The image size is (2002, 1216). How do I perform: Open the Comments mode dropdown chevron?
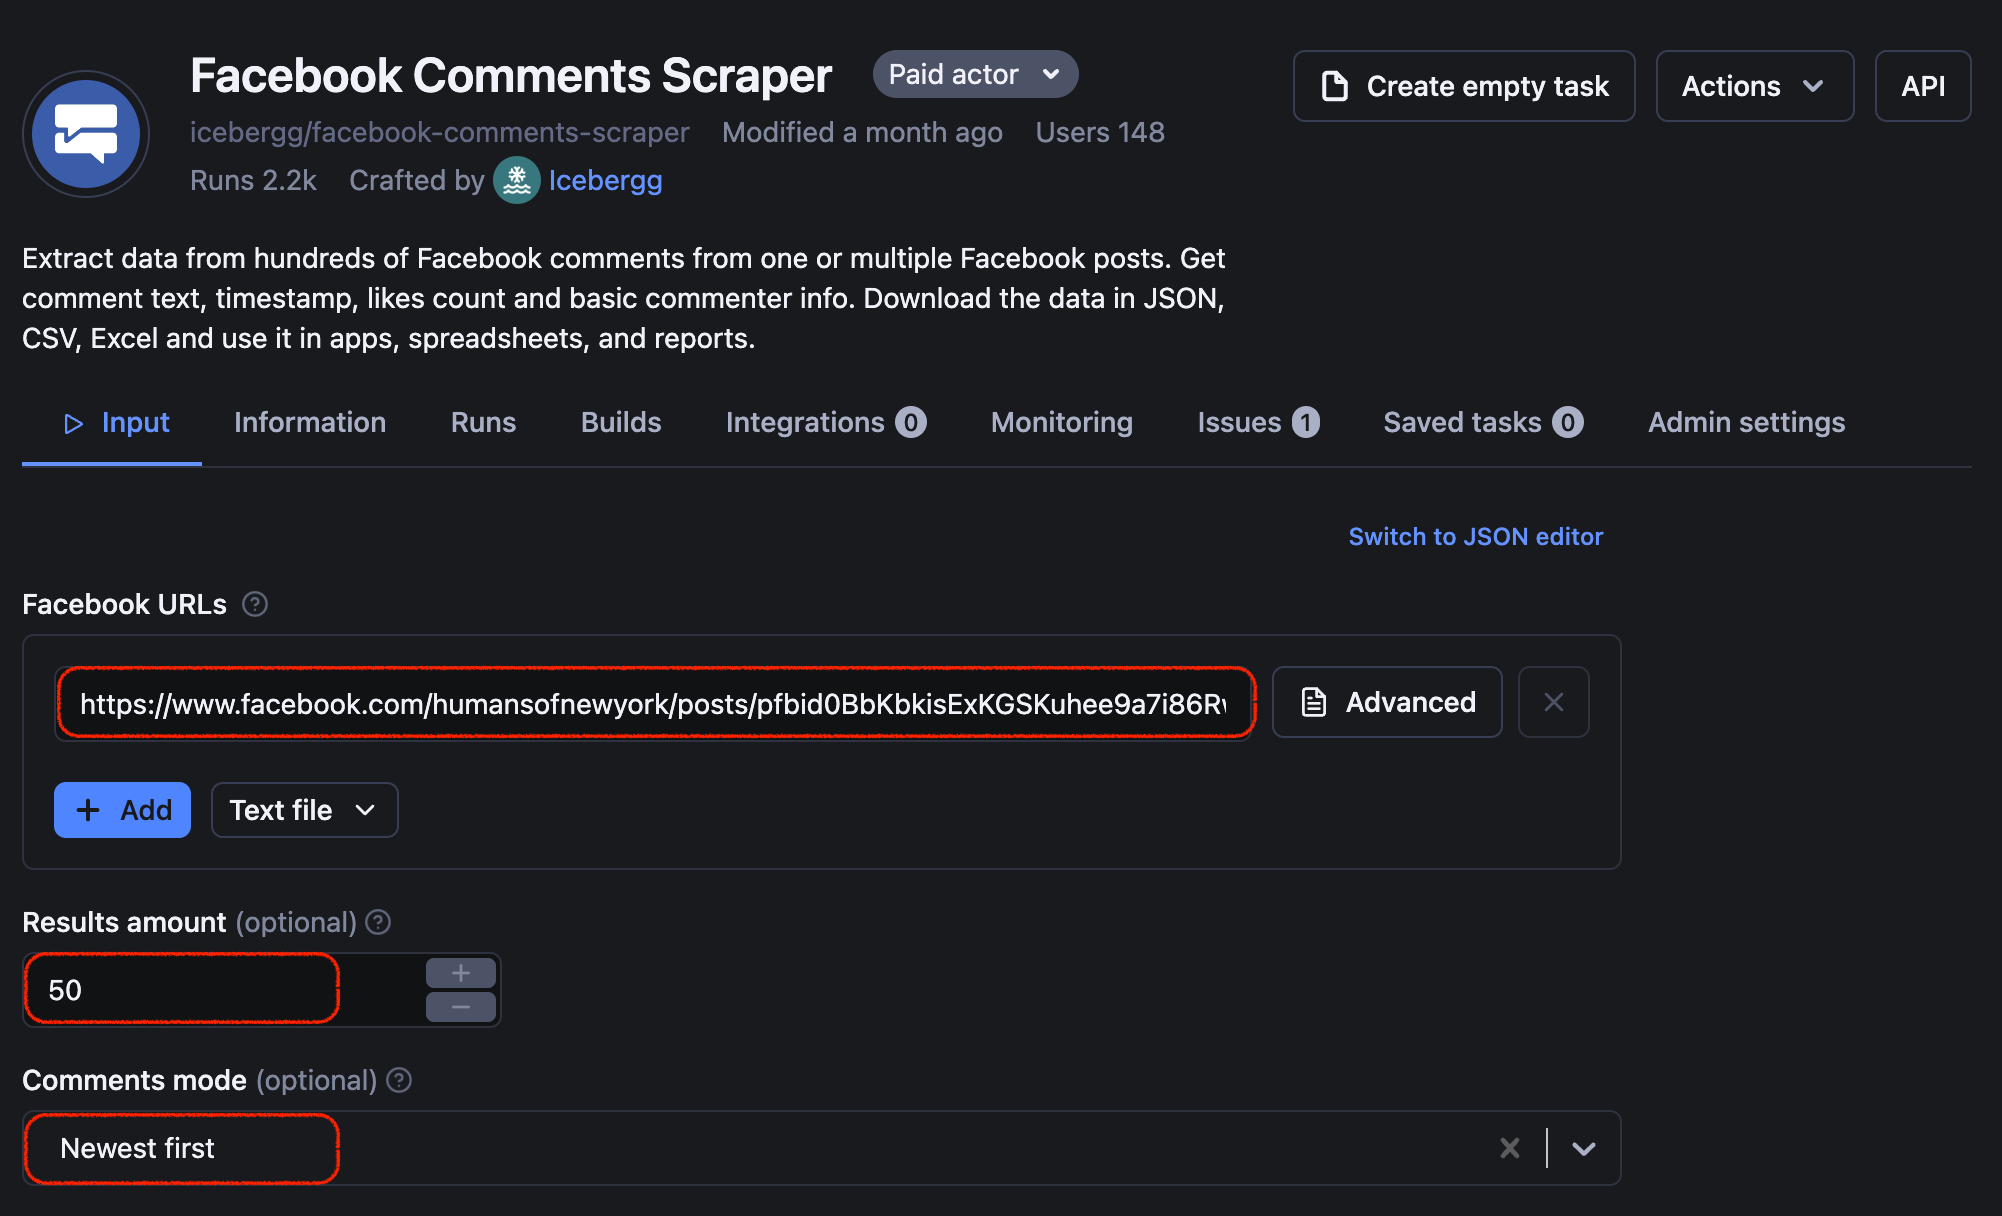click(x=1583, y=1148)
